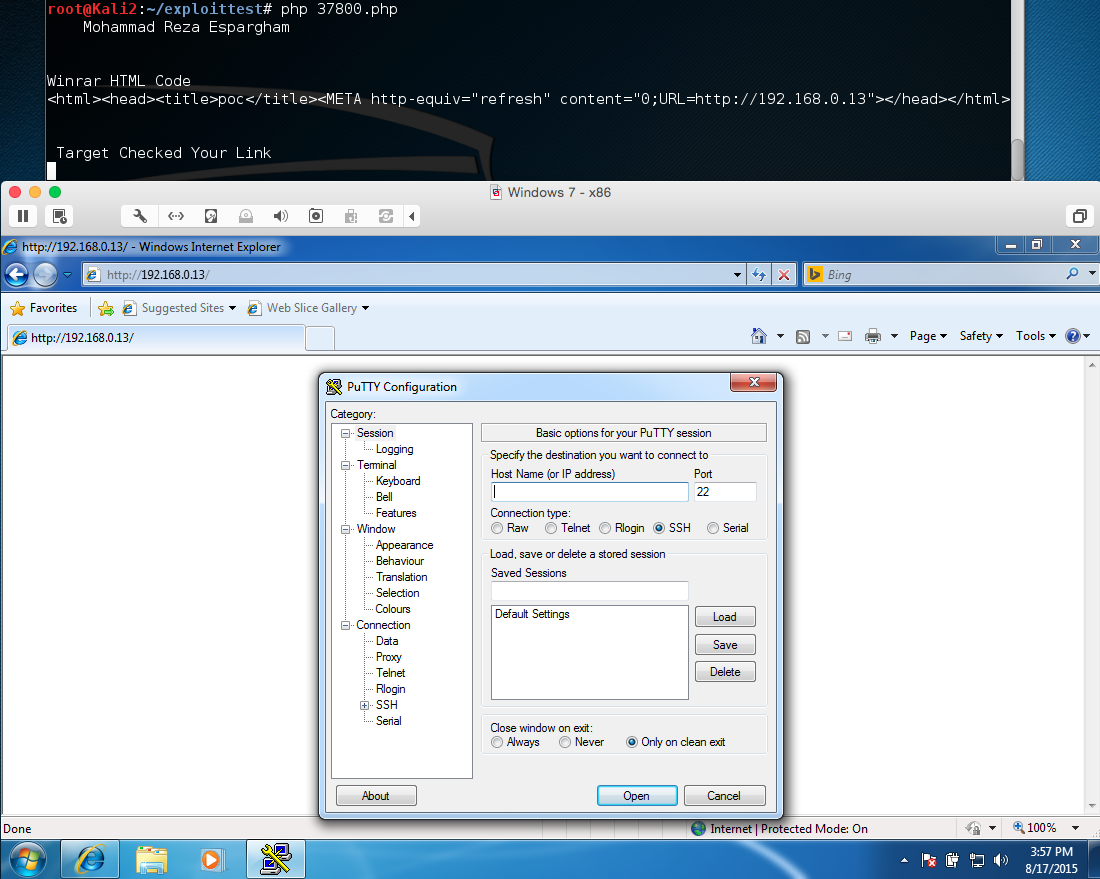
Task: Click the network adapter icon in VM toolbar
Action: point(176,216)
